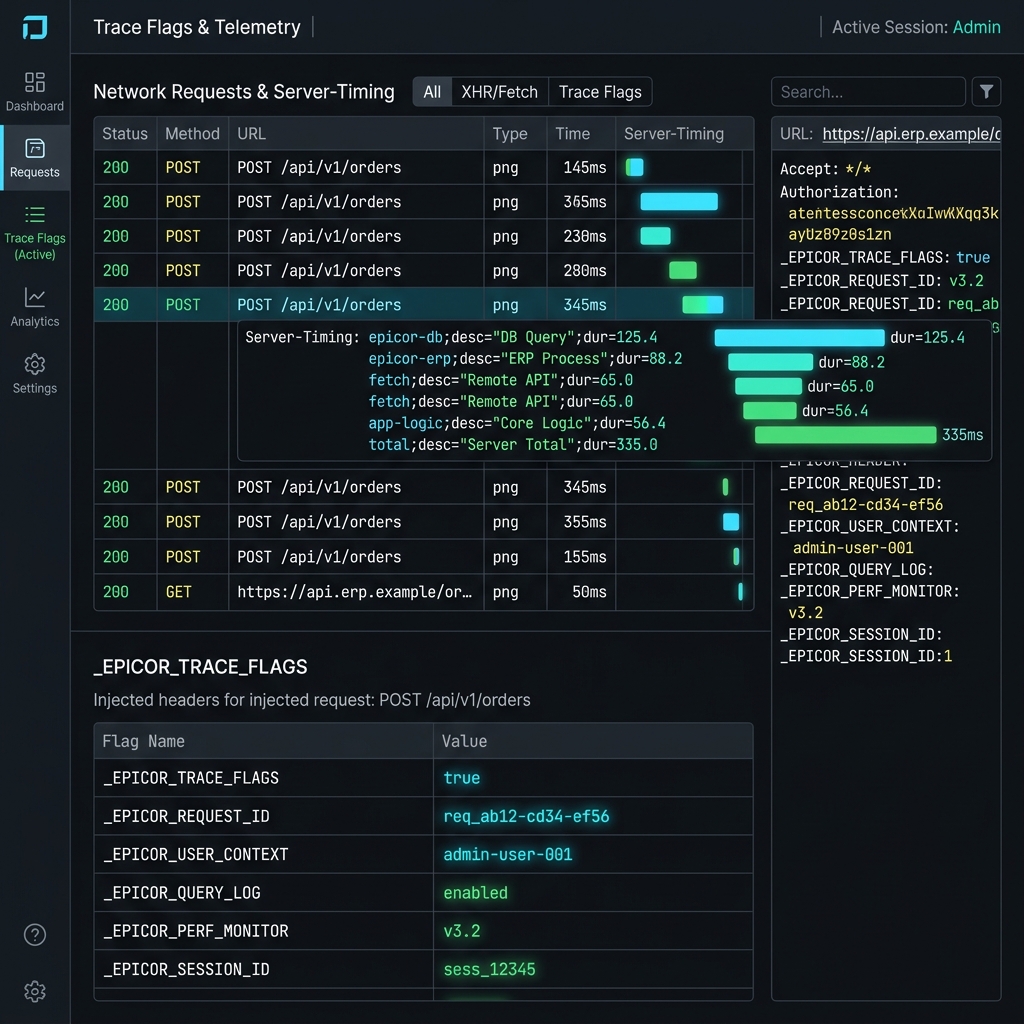Click the 335ms Server Total bar

[x=845, y=435]
